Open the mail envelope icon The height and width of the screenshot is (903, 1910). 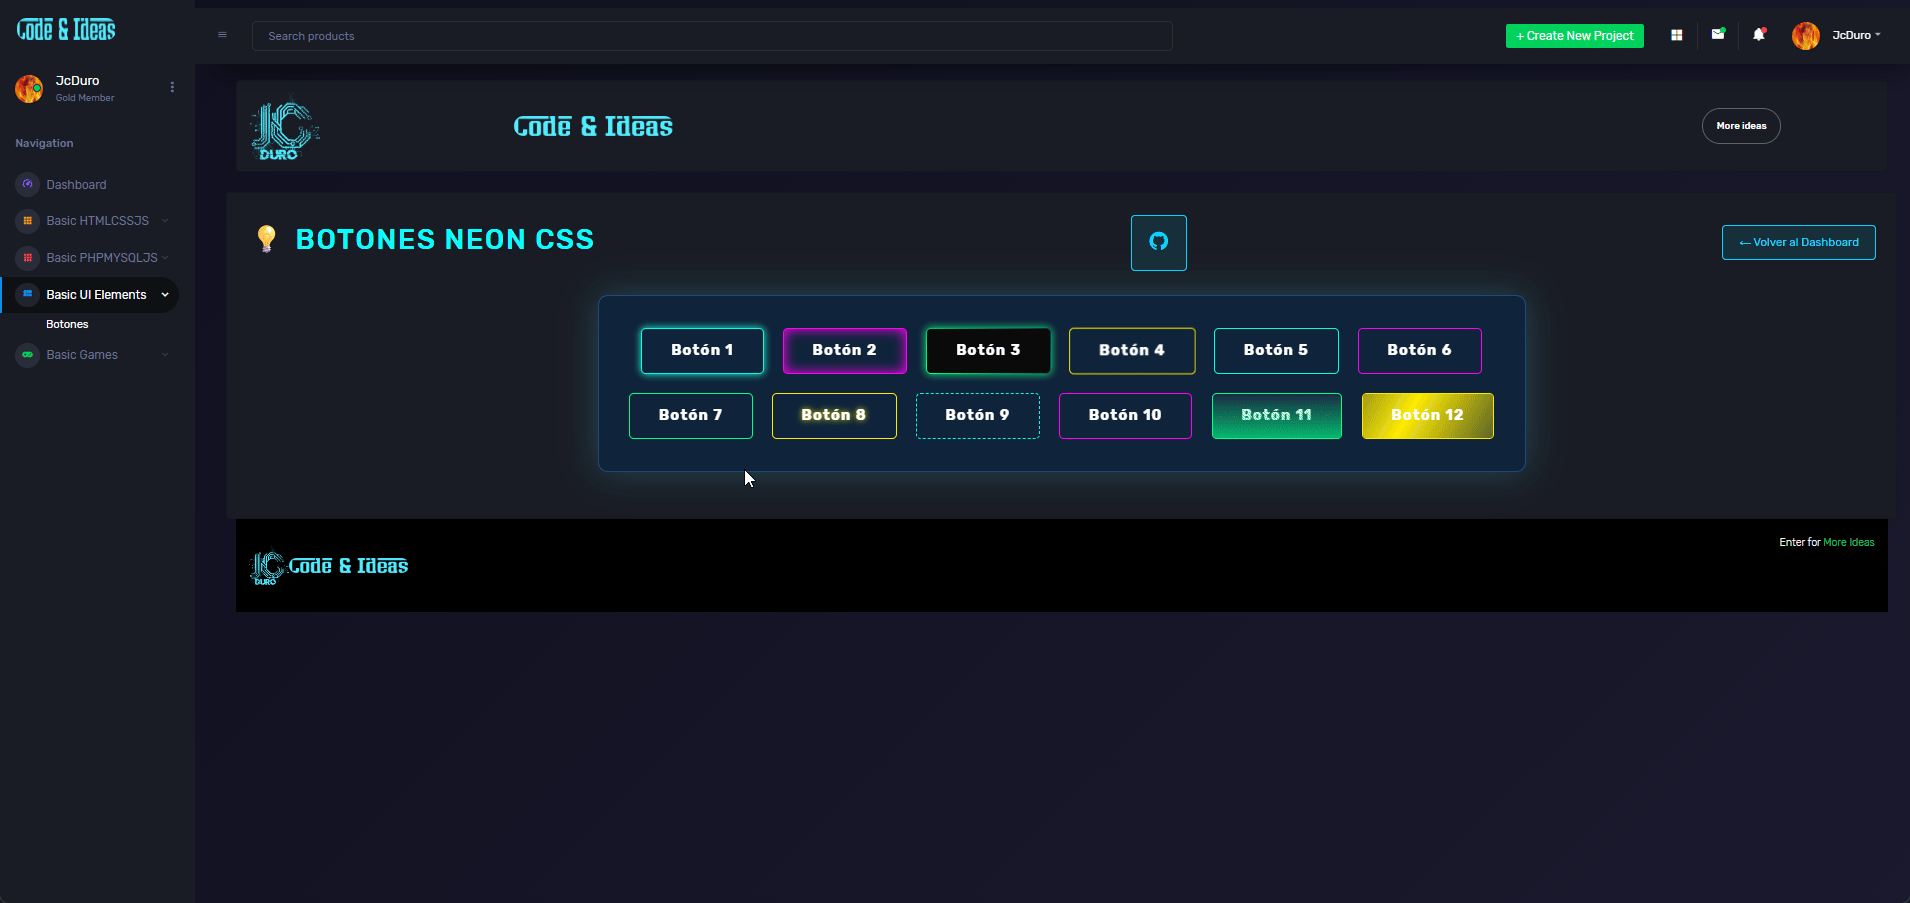[x=1717, y=35]
